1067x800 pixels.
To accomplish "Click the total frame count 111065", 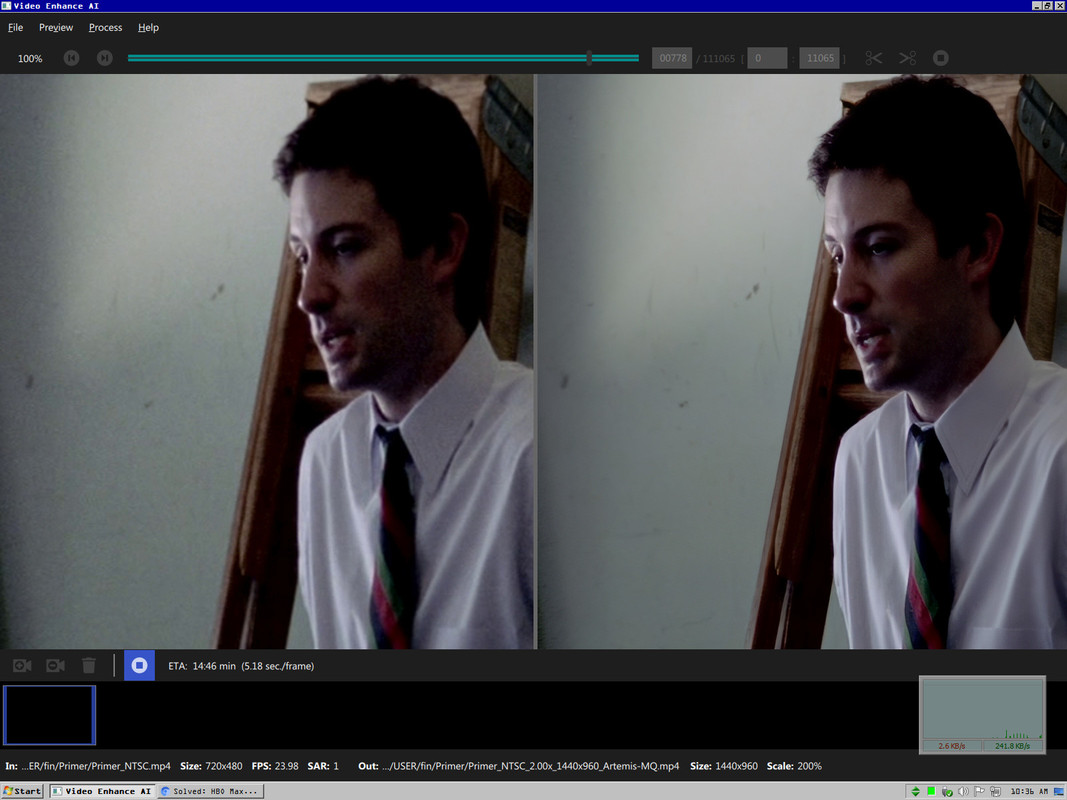I will coord(719,59).
